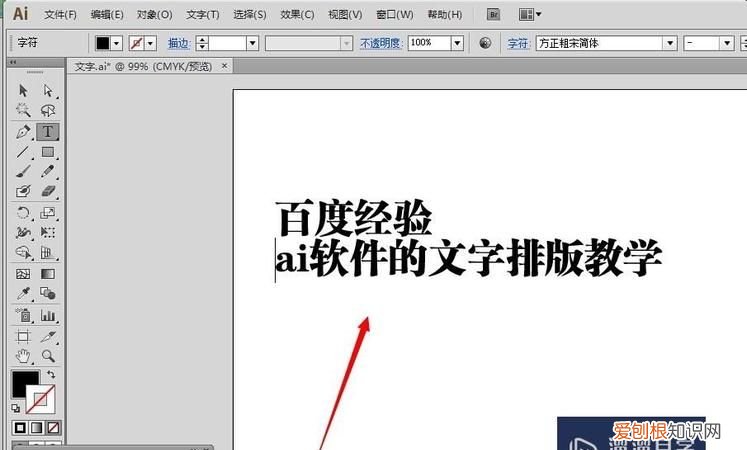Reset to default fill and stroke

pos(16,409)
